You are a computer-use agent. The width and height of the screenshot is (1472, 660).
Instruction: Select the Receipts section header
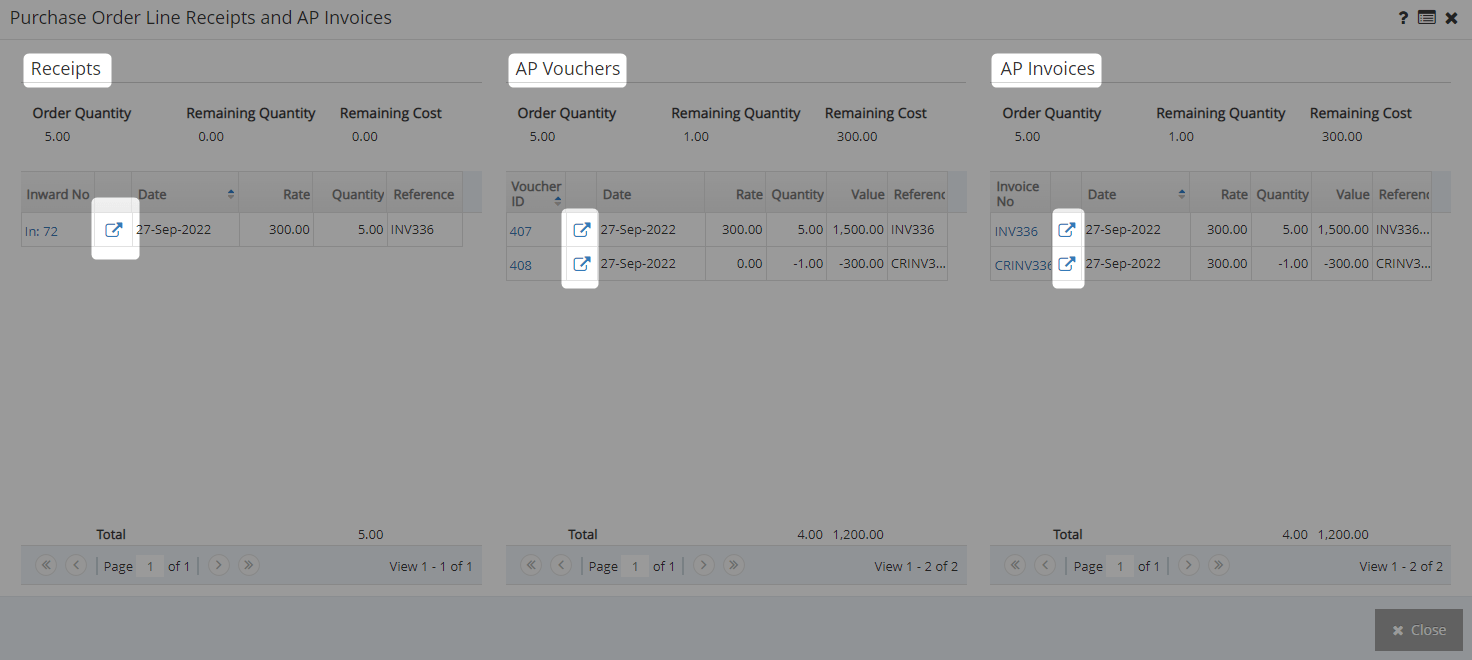pyautogui.click(x=66, y=69)
